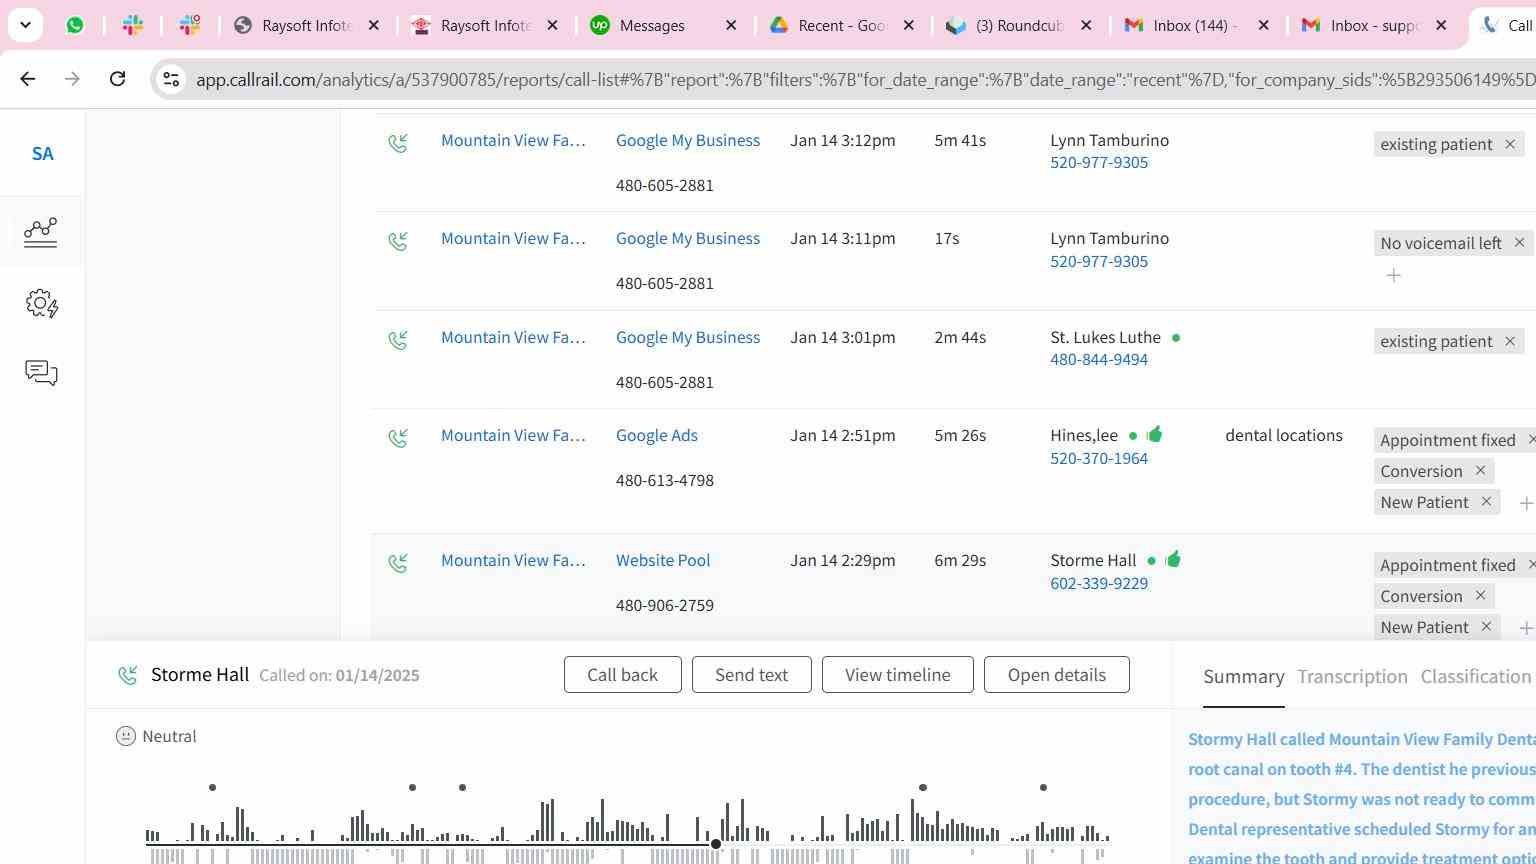Click inbound call icon for 3:11pm call

coord(398,242)
